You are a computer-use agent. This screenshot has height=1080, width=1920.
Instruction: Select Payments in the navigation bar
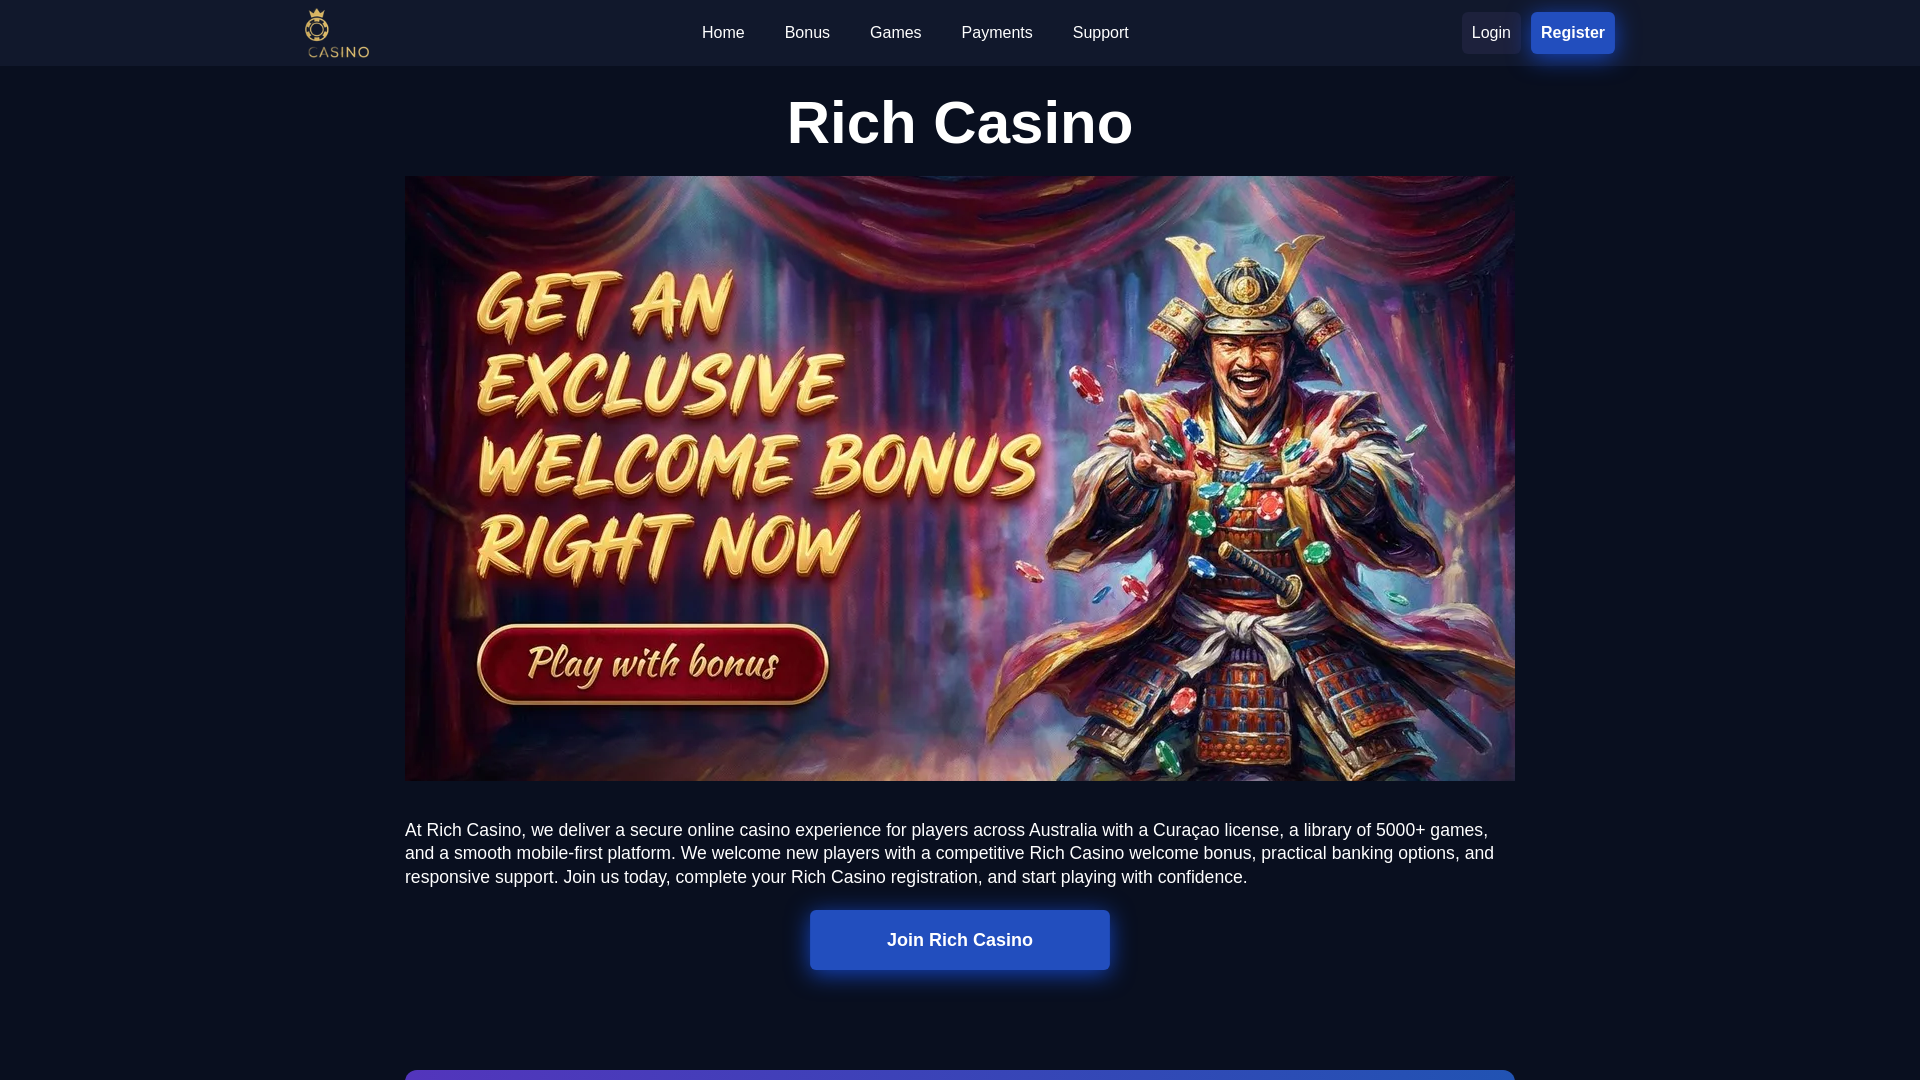(x=996, y=33)
